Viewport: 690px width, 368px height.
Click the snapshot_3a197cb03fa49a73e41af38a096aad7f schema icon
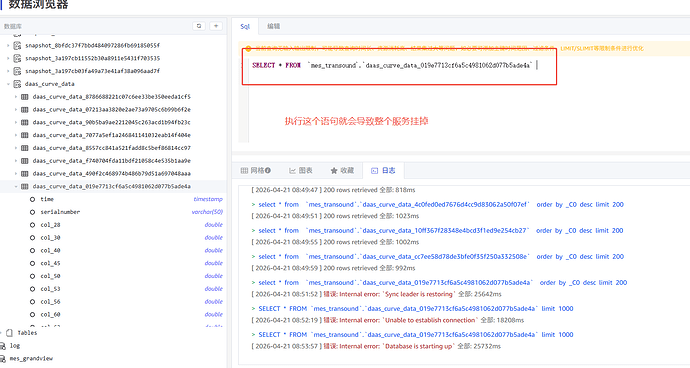(x=17, y=71)
